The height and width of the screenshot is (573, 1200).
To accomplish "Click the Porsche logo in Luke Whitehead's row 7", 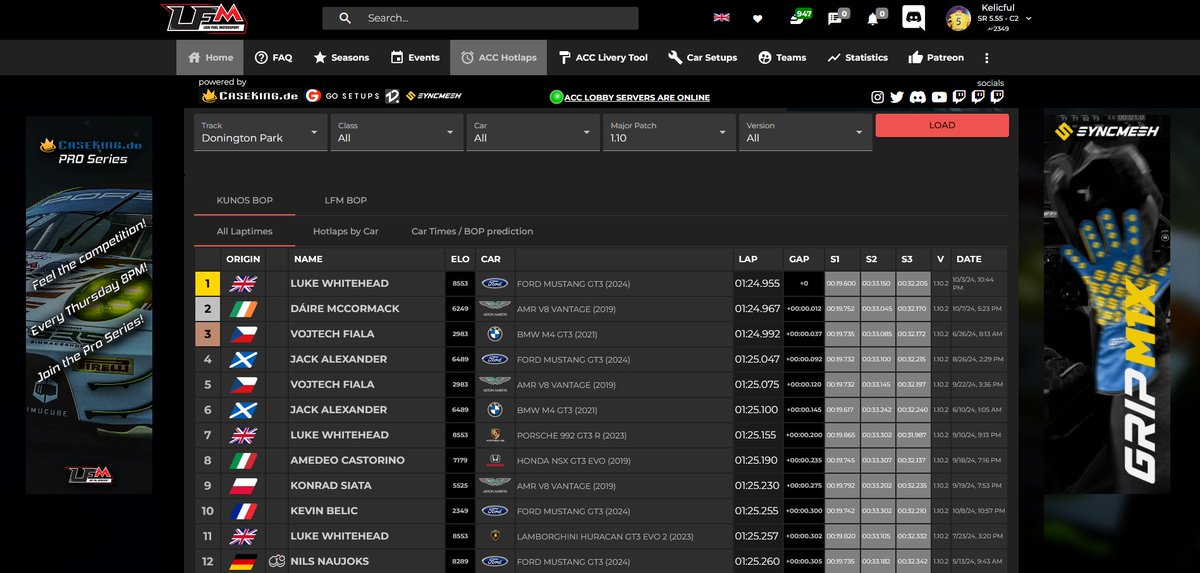I will [493, 435].
